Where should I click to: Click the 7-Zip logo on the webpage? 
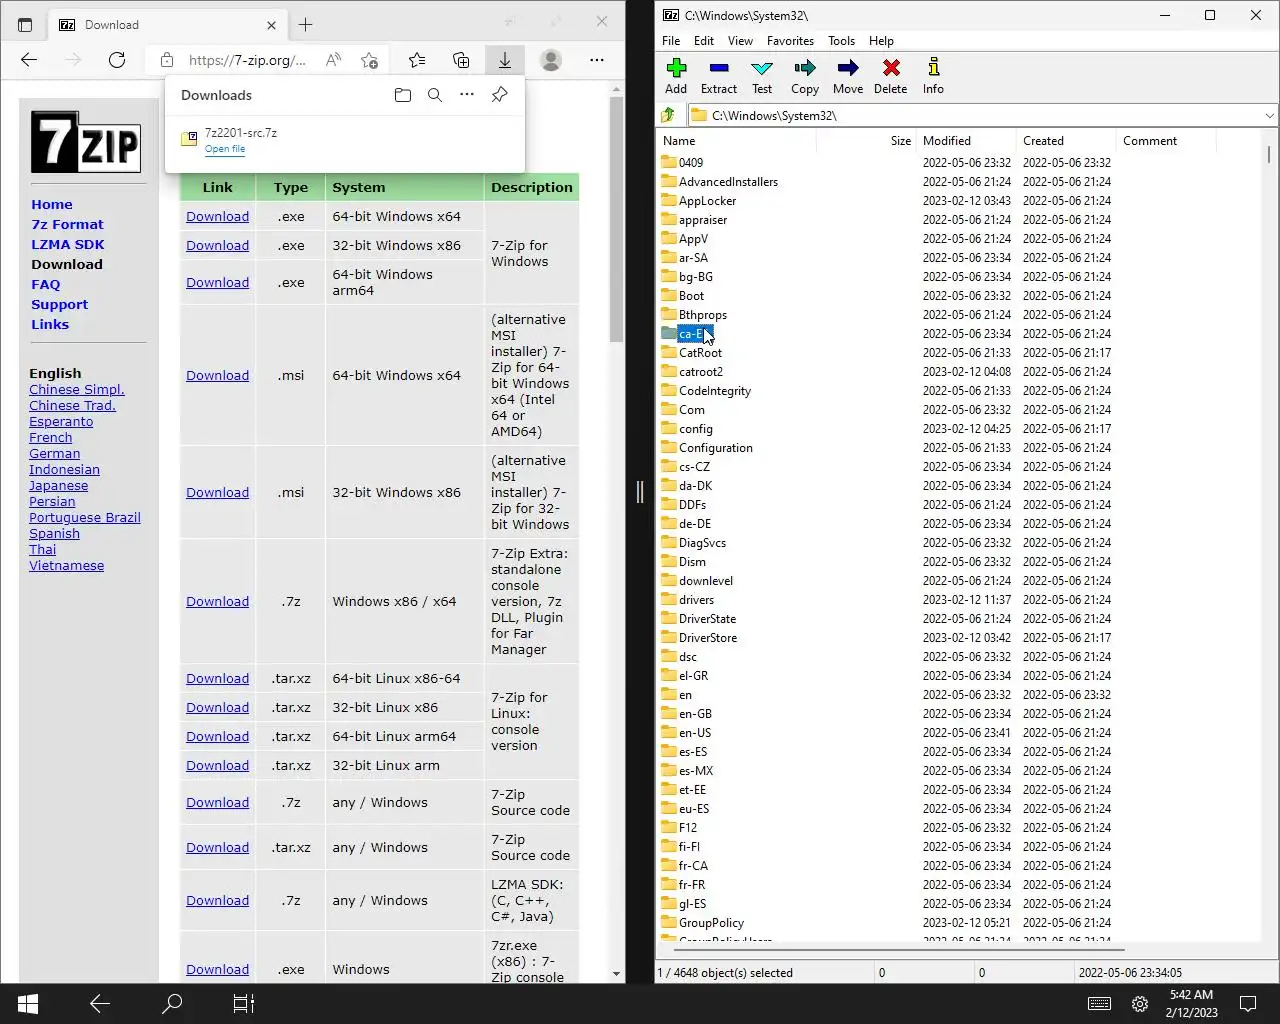click(x=86, y=141)
